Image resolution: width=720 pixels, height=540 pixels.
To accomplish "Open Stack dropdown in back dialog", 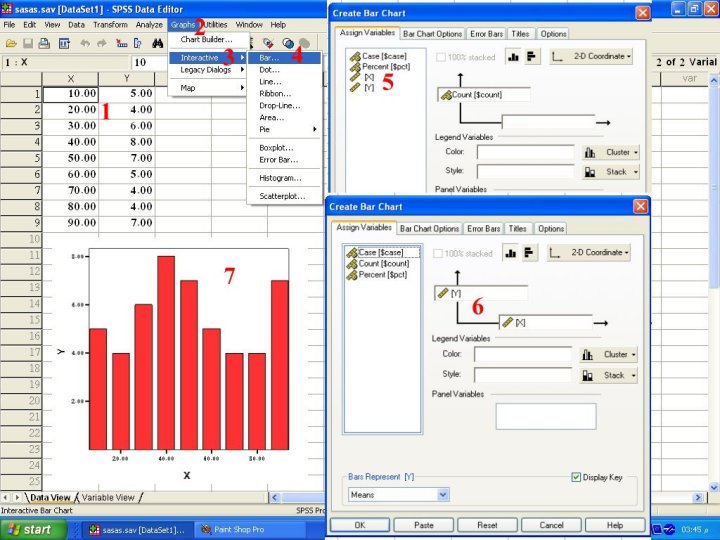I will click(611, 172).
